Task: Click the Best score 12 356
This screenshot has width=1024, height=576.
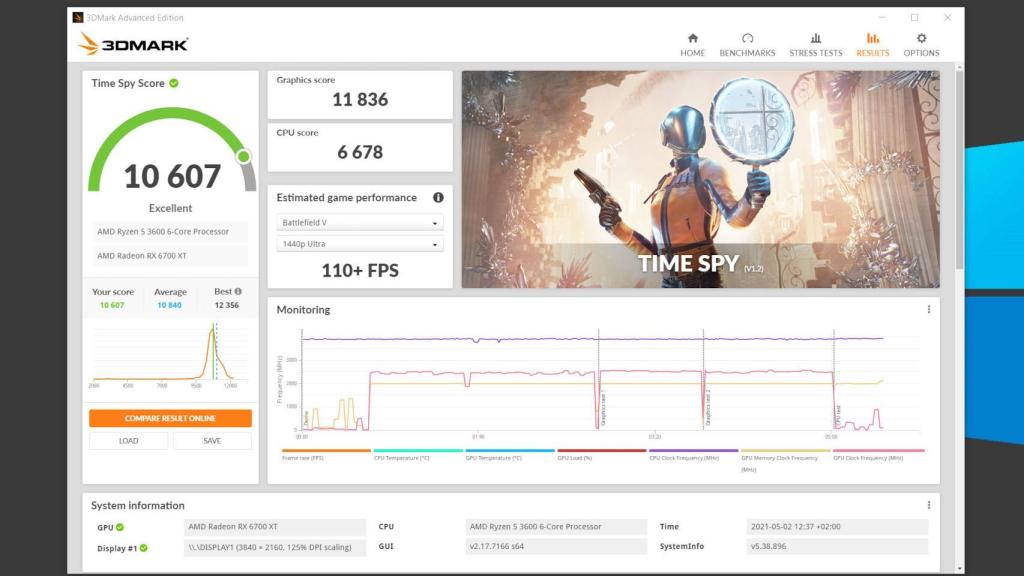Action: coord(227,305)
